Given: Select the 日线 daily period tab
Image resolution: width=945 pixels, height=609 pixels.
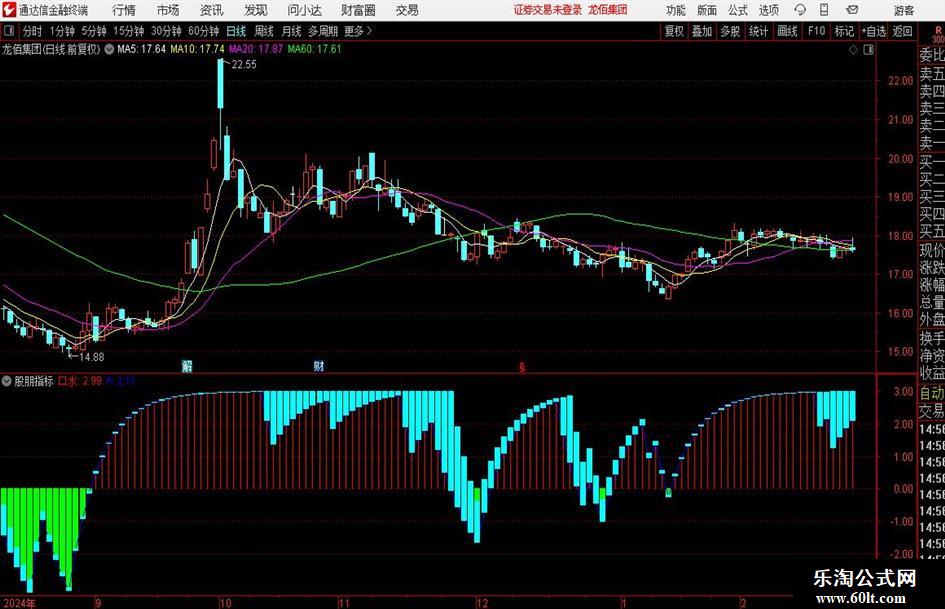Looking at the screenshot, I should point(236,31).
